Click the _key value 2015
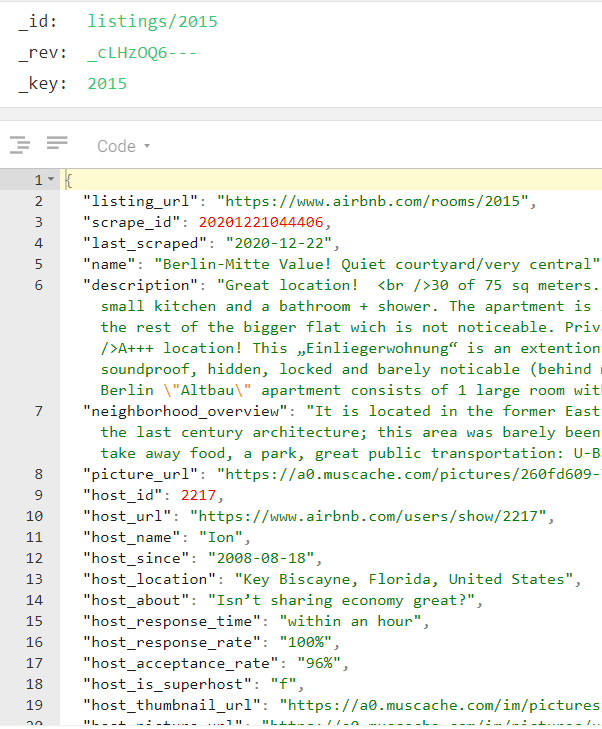 pos(107,83)
